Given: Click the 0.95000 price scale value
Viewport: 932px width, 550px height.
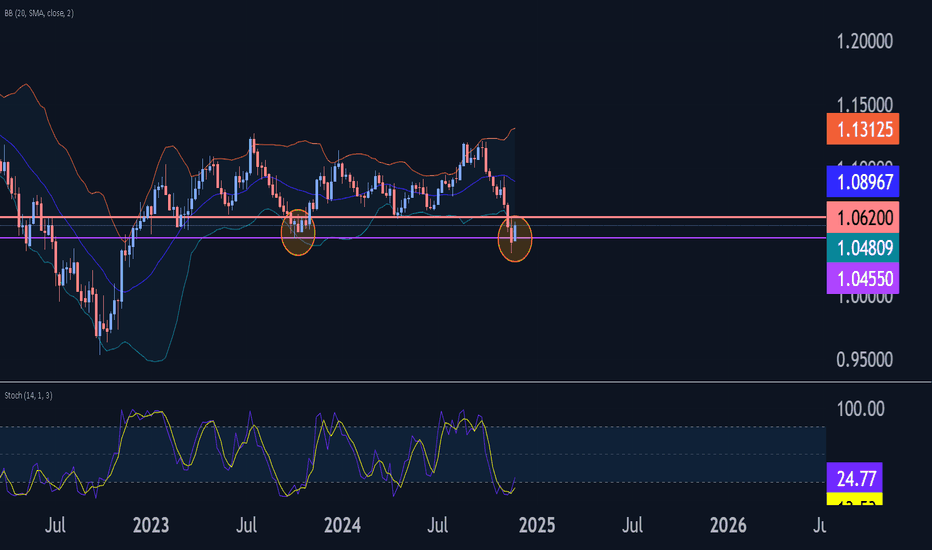Looking at the screenshot, I should pos(864,360).
